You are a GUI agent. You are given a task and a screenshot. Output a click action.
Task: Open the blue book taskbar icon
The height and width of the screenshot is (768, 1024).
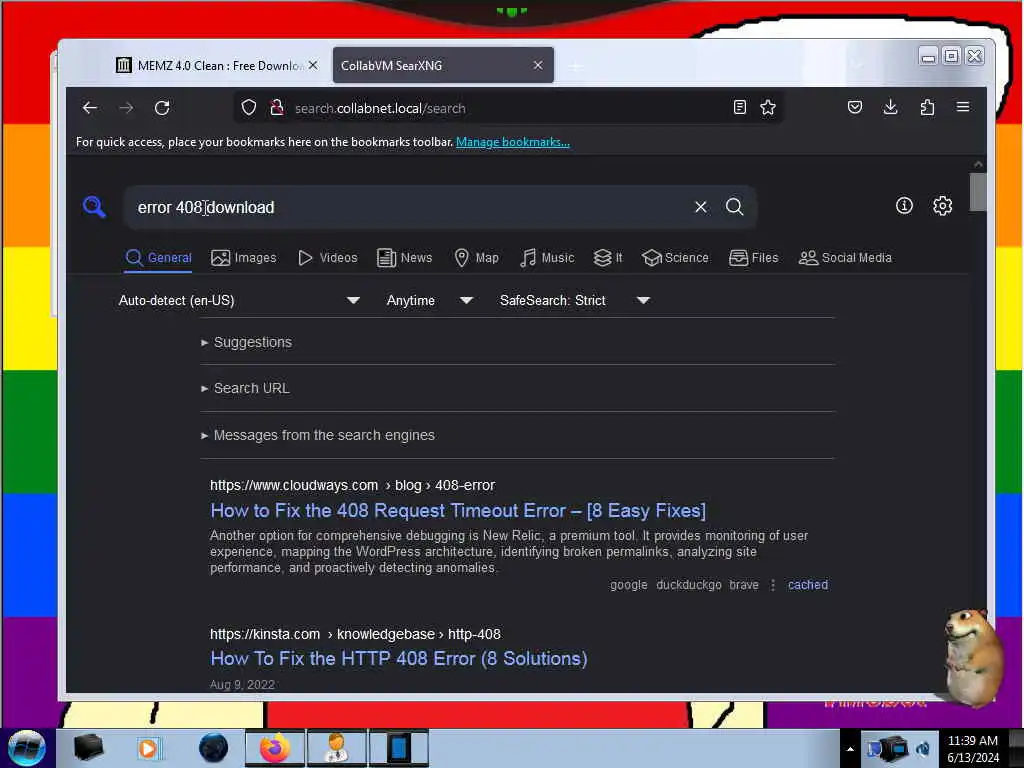pyautogui.click(x=398, y=748)
